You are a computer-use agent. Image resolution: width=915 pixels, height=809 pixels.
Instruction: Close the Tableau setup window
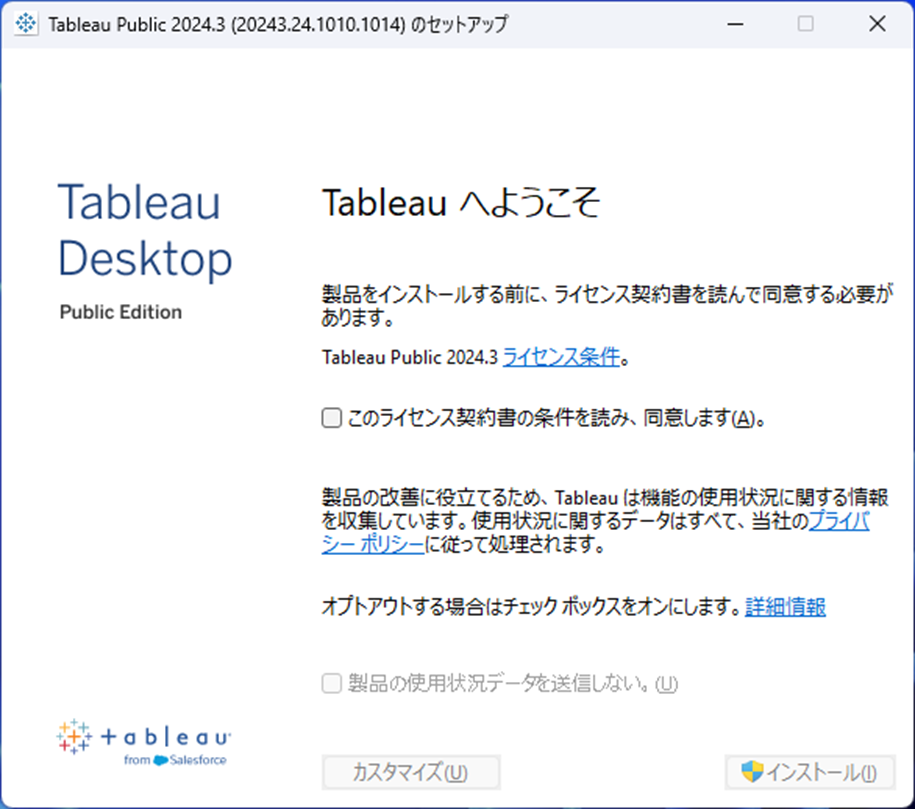click(x=877, y=24)
